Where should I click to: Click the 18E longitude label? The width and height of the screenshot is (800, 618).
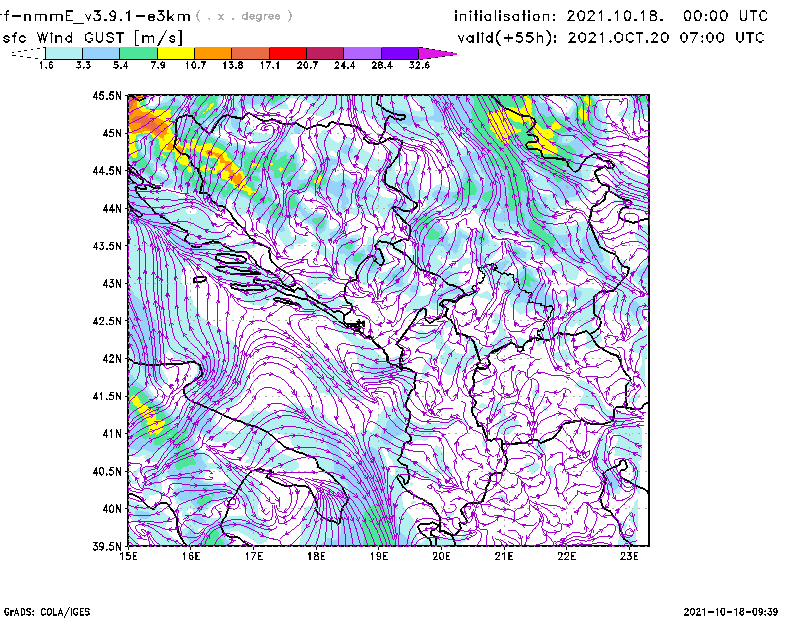tap(316, 556)
